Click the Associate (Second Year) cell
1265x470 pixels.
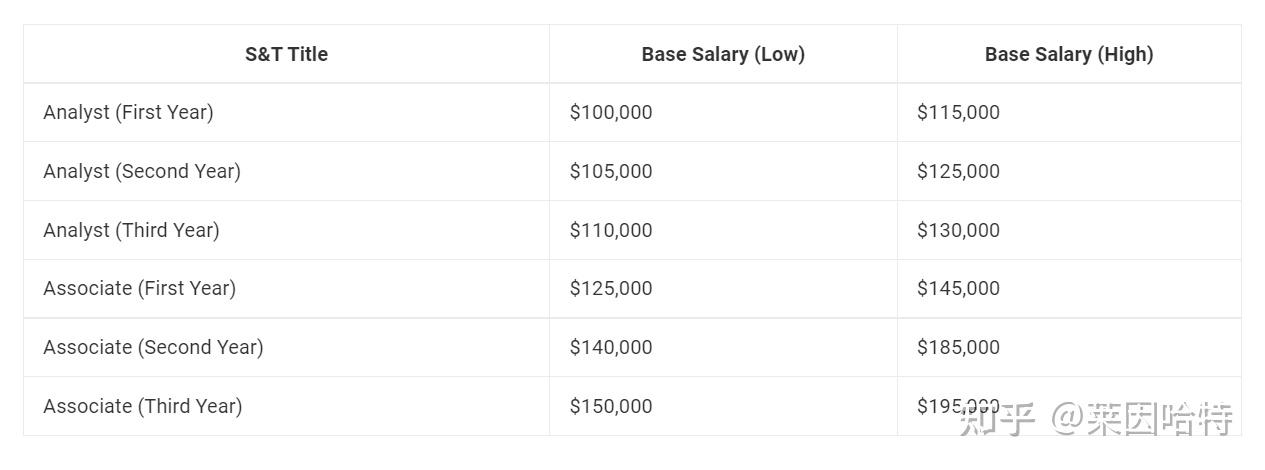(153, 347)
